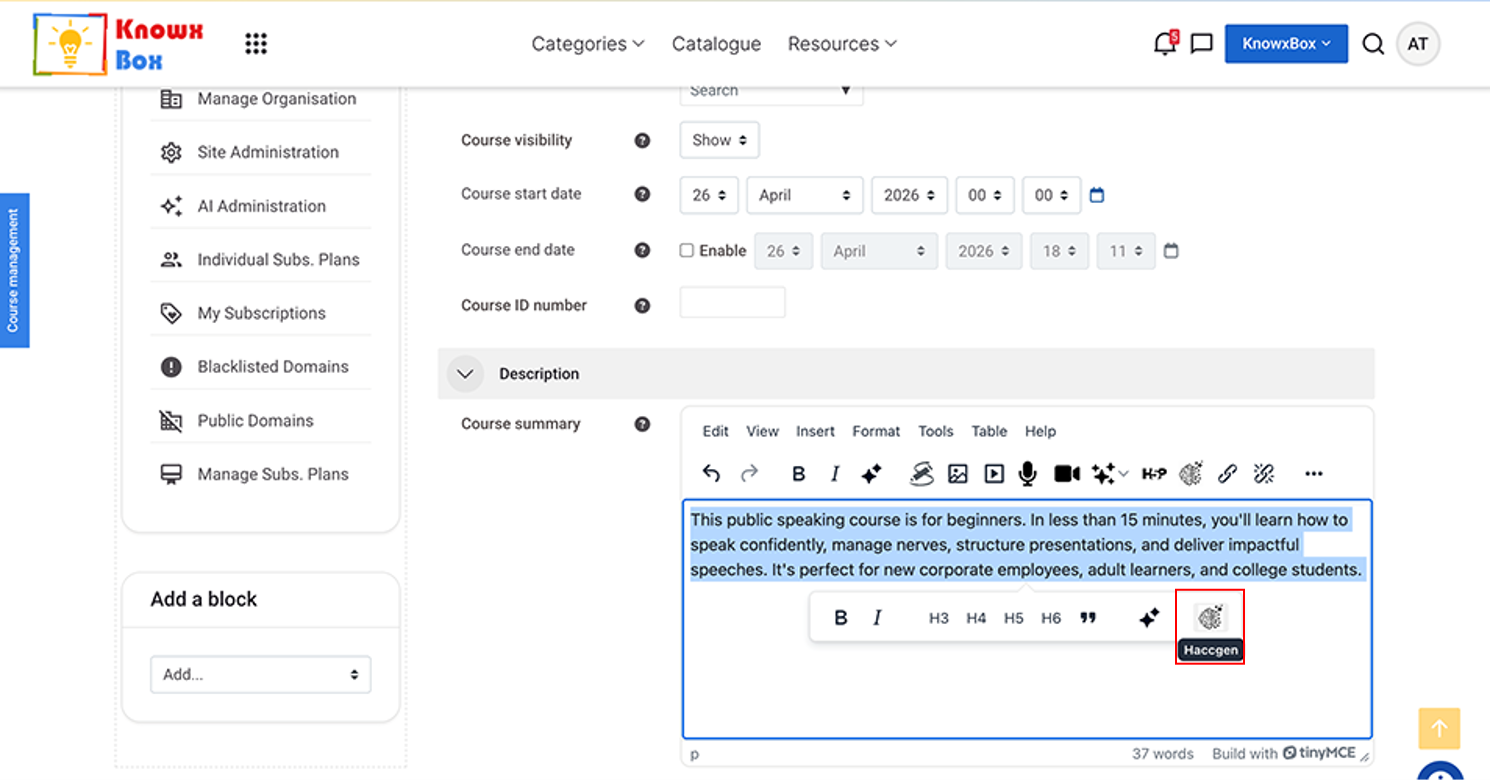Click the help icon beside Course start date

point(642,194)
